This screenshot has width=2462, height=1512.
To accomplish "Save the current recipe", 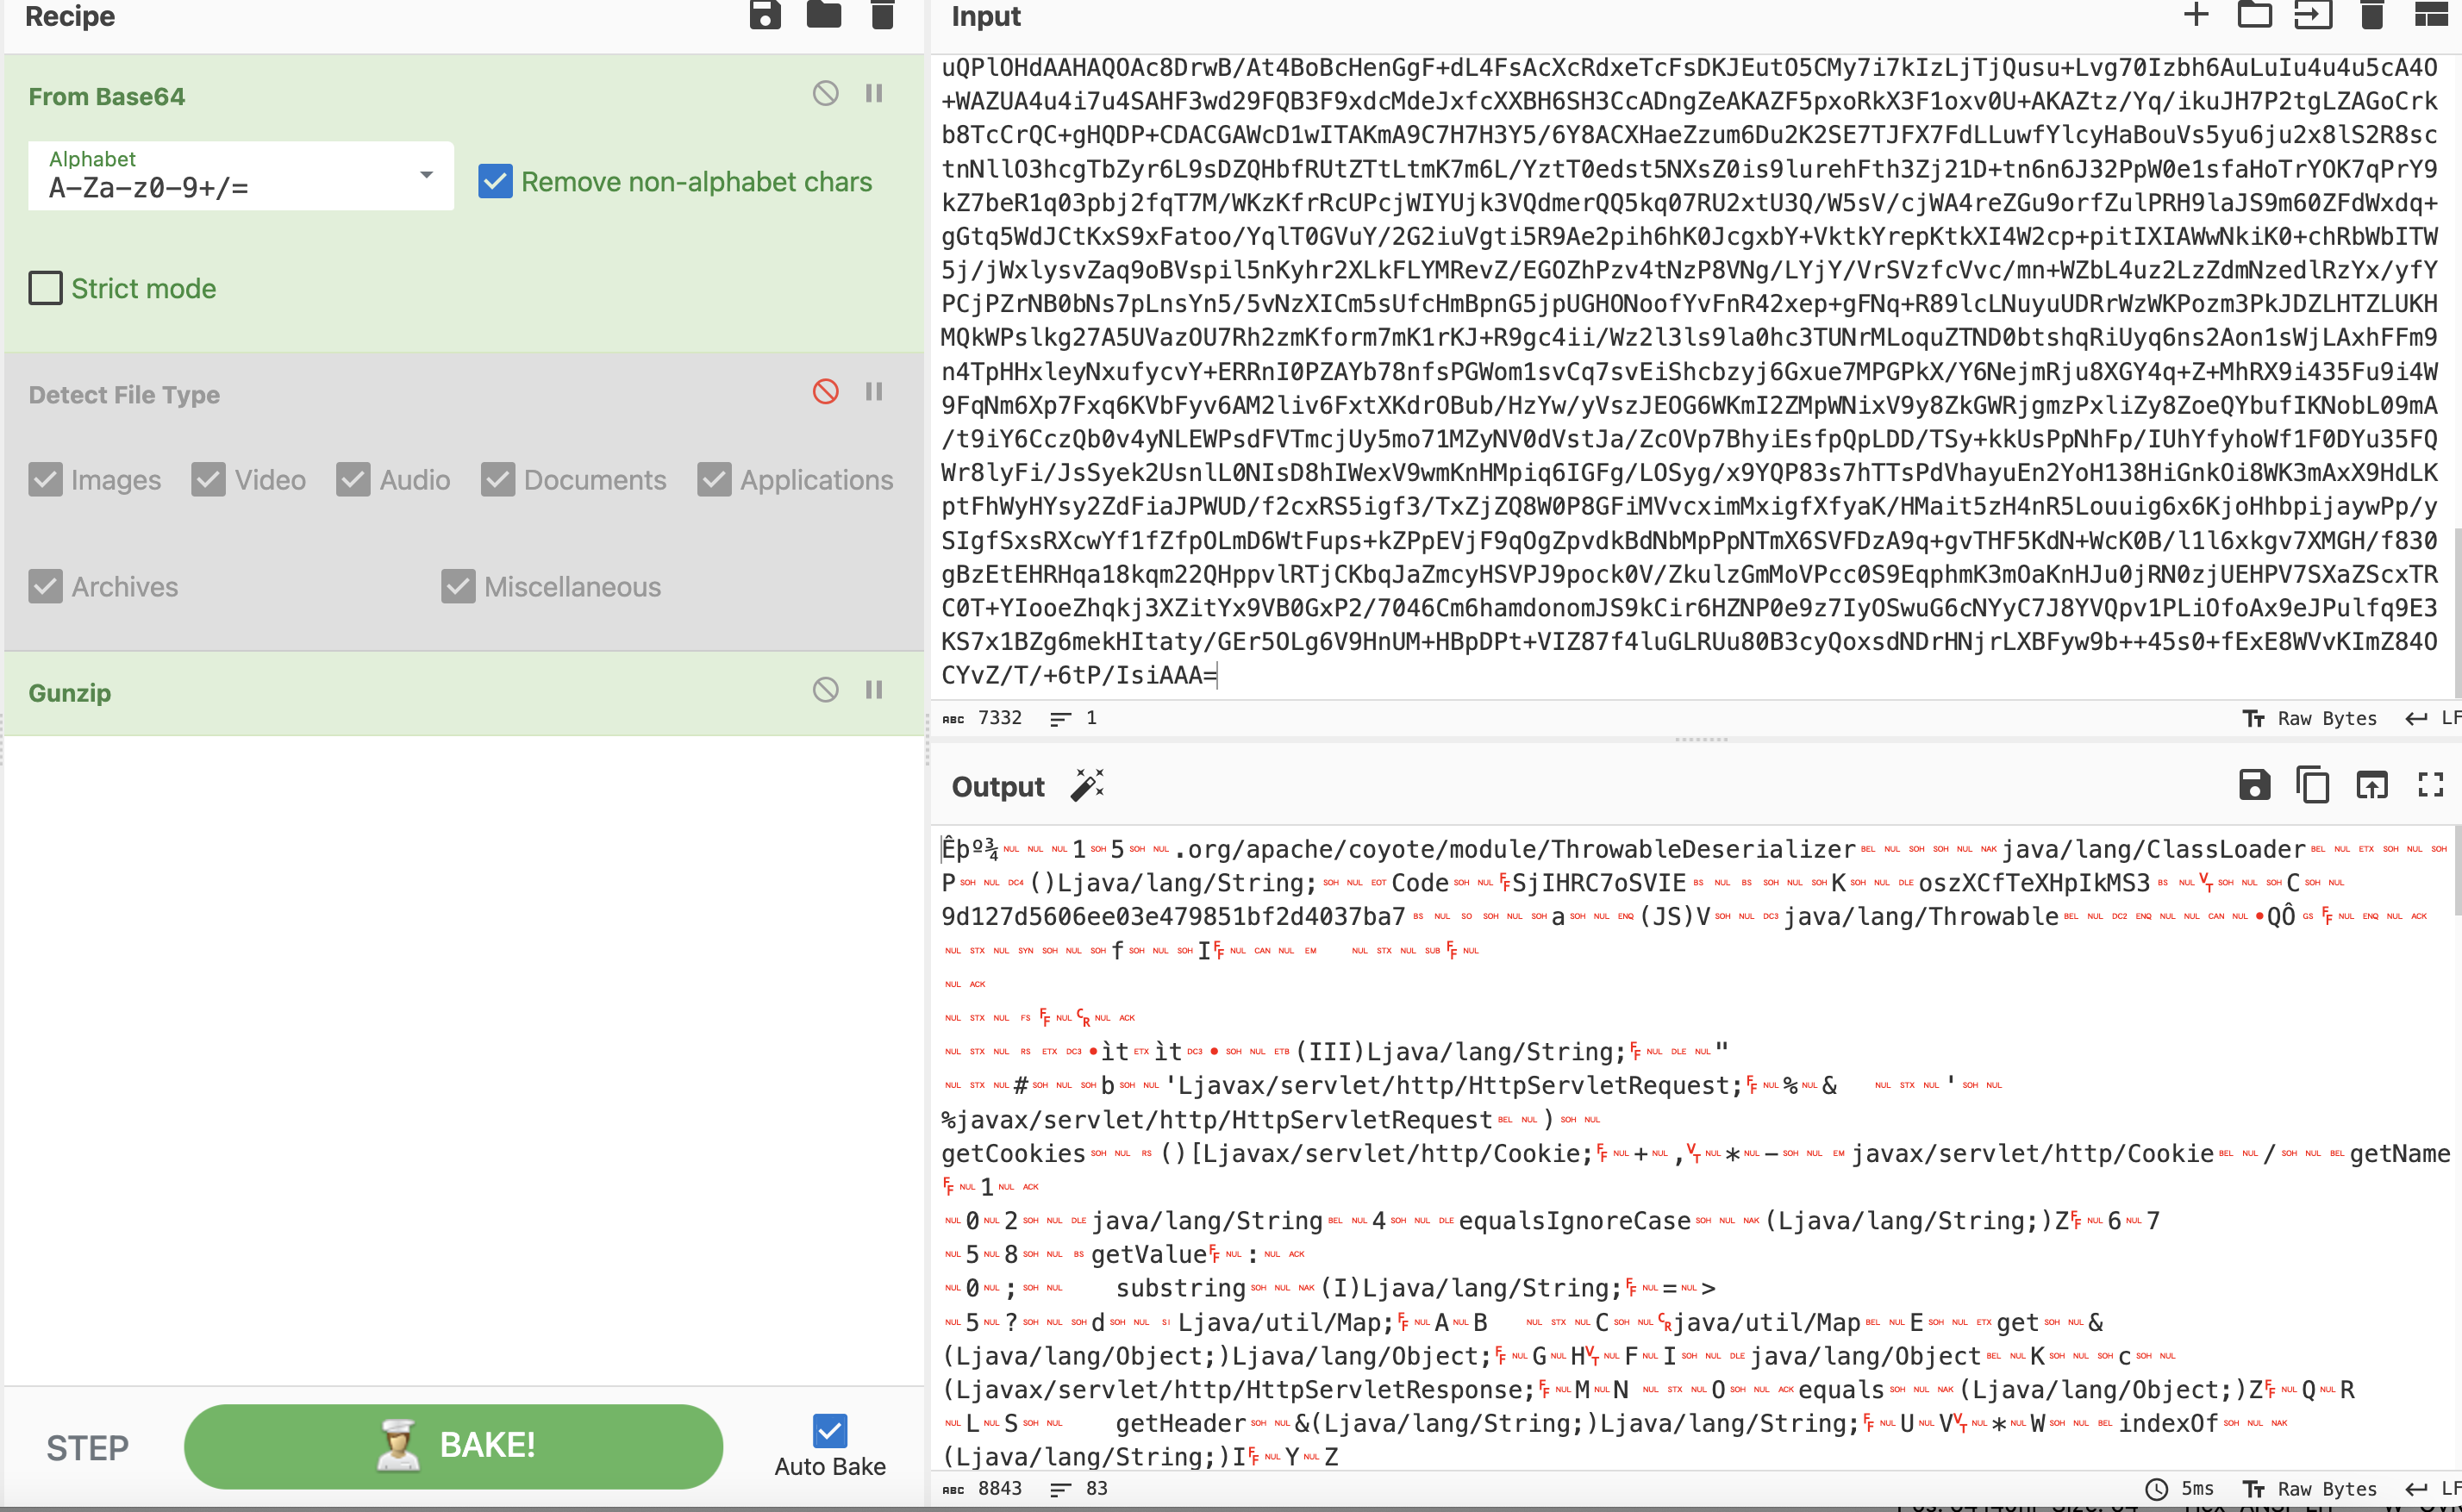I will pos(765,15).
